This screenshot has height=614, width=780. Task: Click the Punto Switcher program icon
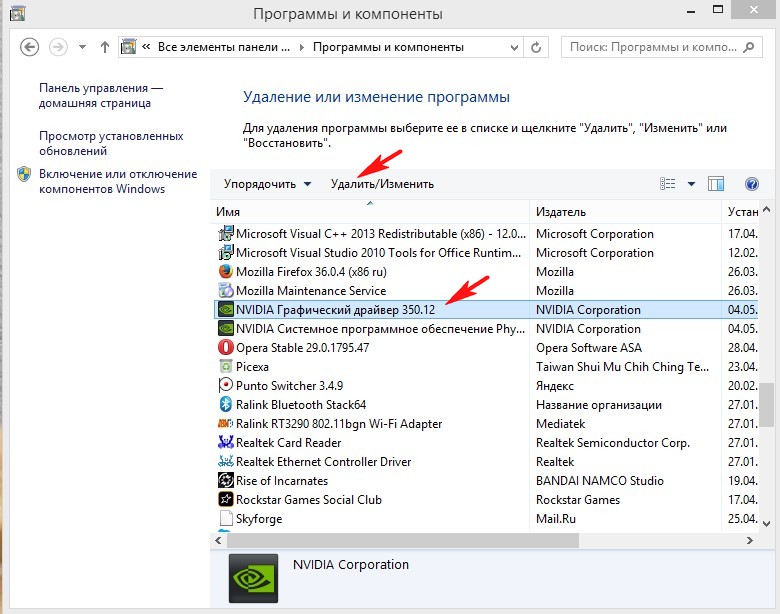(x=226, y=386)
